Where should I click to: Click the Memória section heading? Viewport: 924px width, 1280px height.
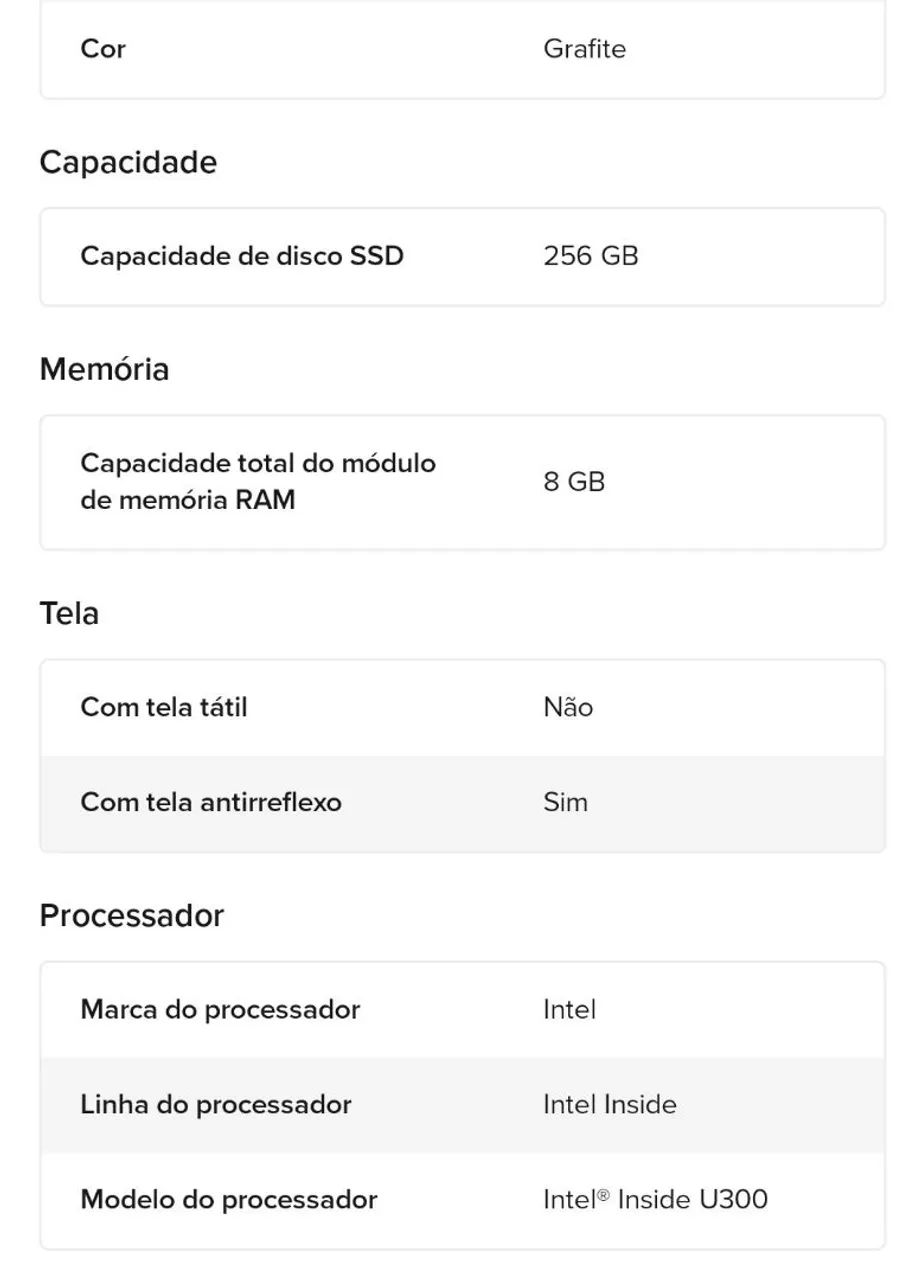(104, 369)
